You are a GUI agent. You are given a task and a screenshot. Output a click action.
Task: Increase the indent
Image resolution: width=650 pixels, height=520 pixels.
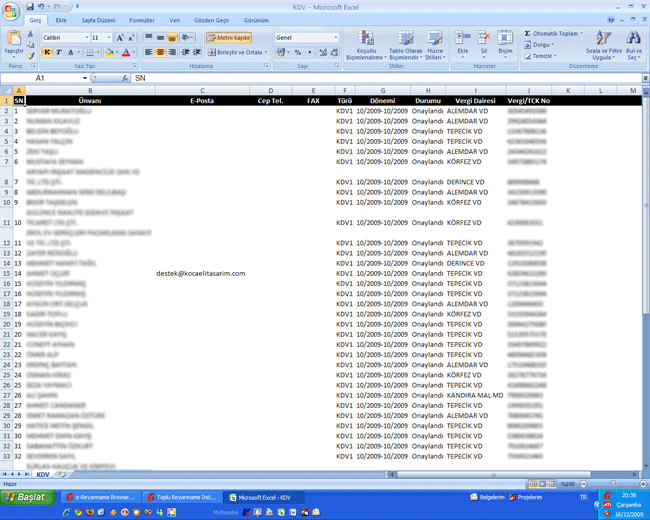tap(197, 52)
